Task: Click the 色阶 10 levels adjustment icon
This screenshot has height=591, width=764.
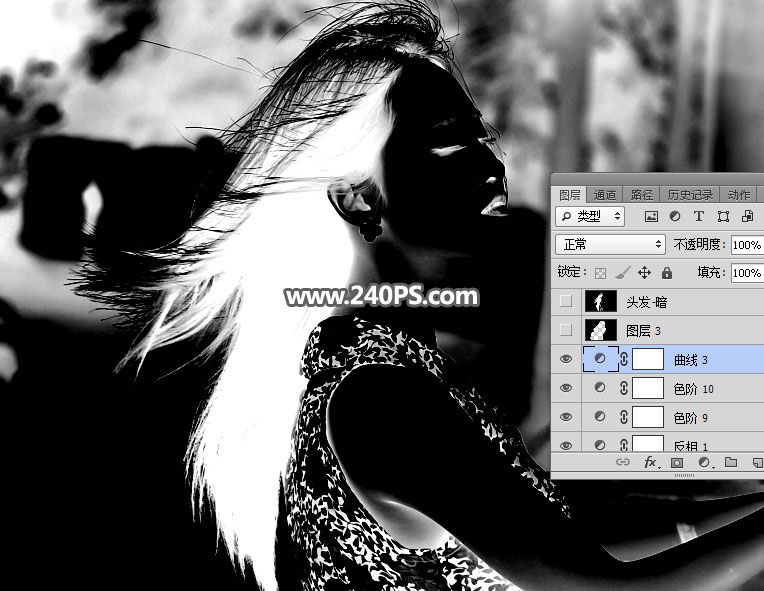Action: (x=600, y=387)
